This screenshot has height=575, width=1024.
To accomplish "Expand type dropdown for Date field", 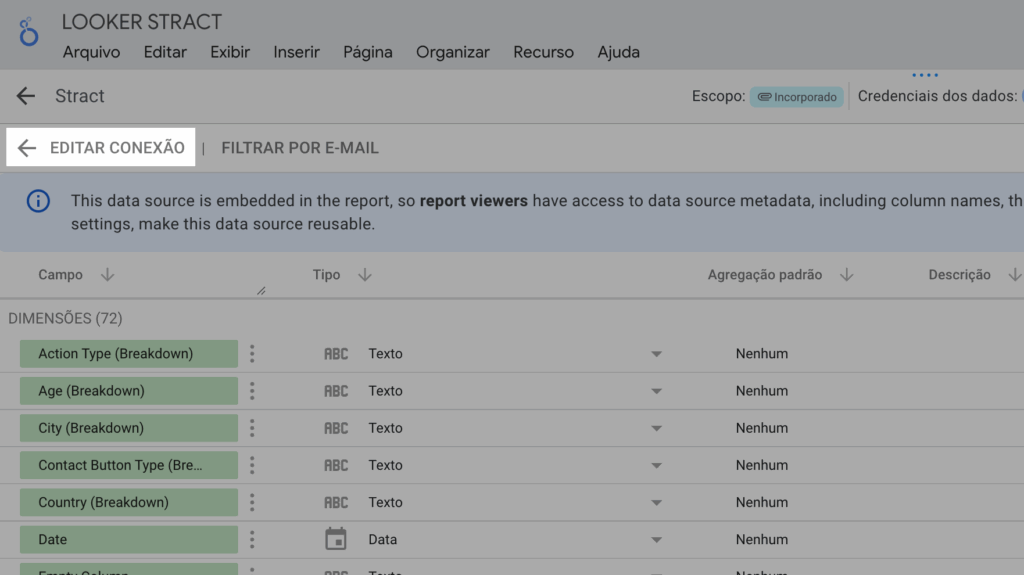I will (656, 540).
